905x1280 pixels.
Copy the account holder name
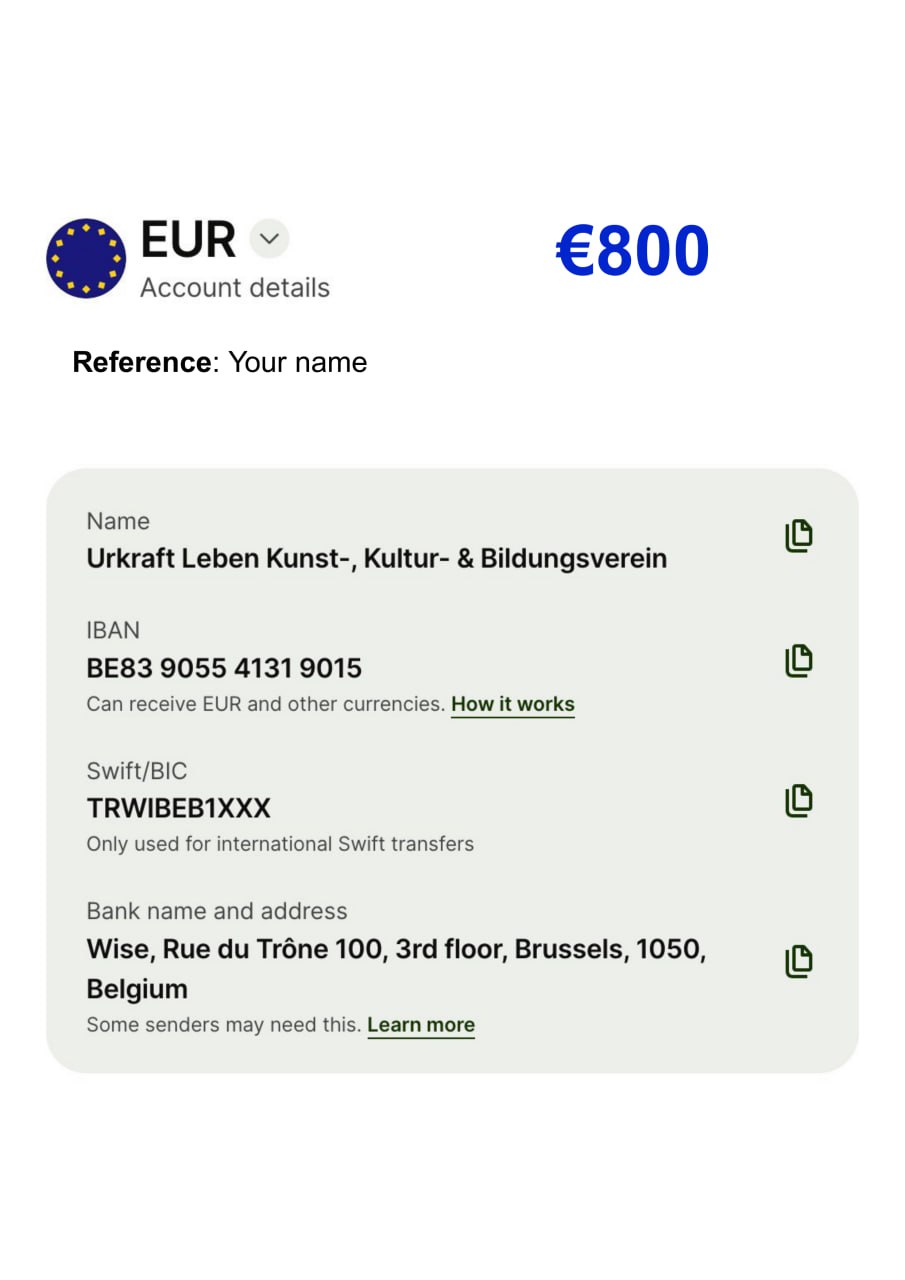tap(798, 536)
